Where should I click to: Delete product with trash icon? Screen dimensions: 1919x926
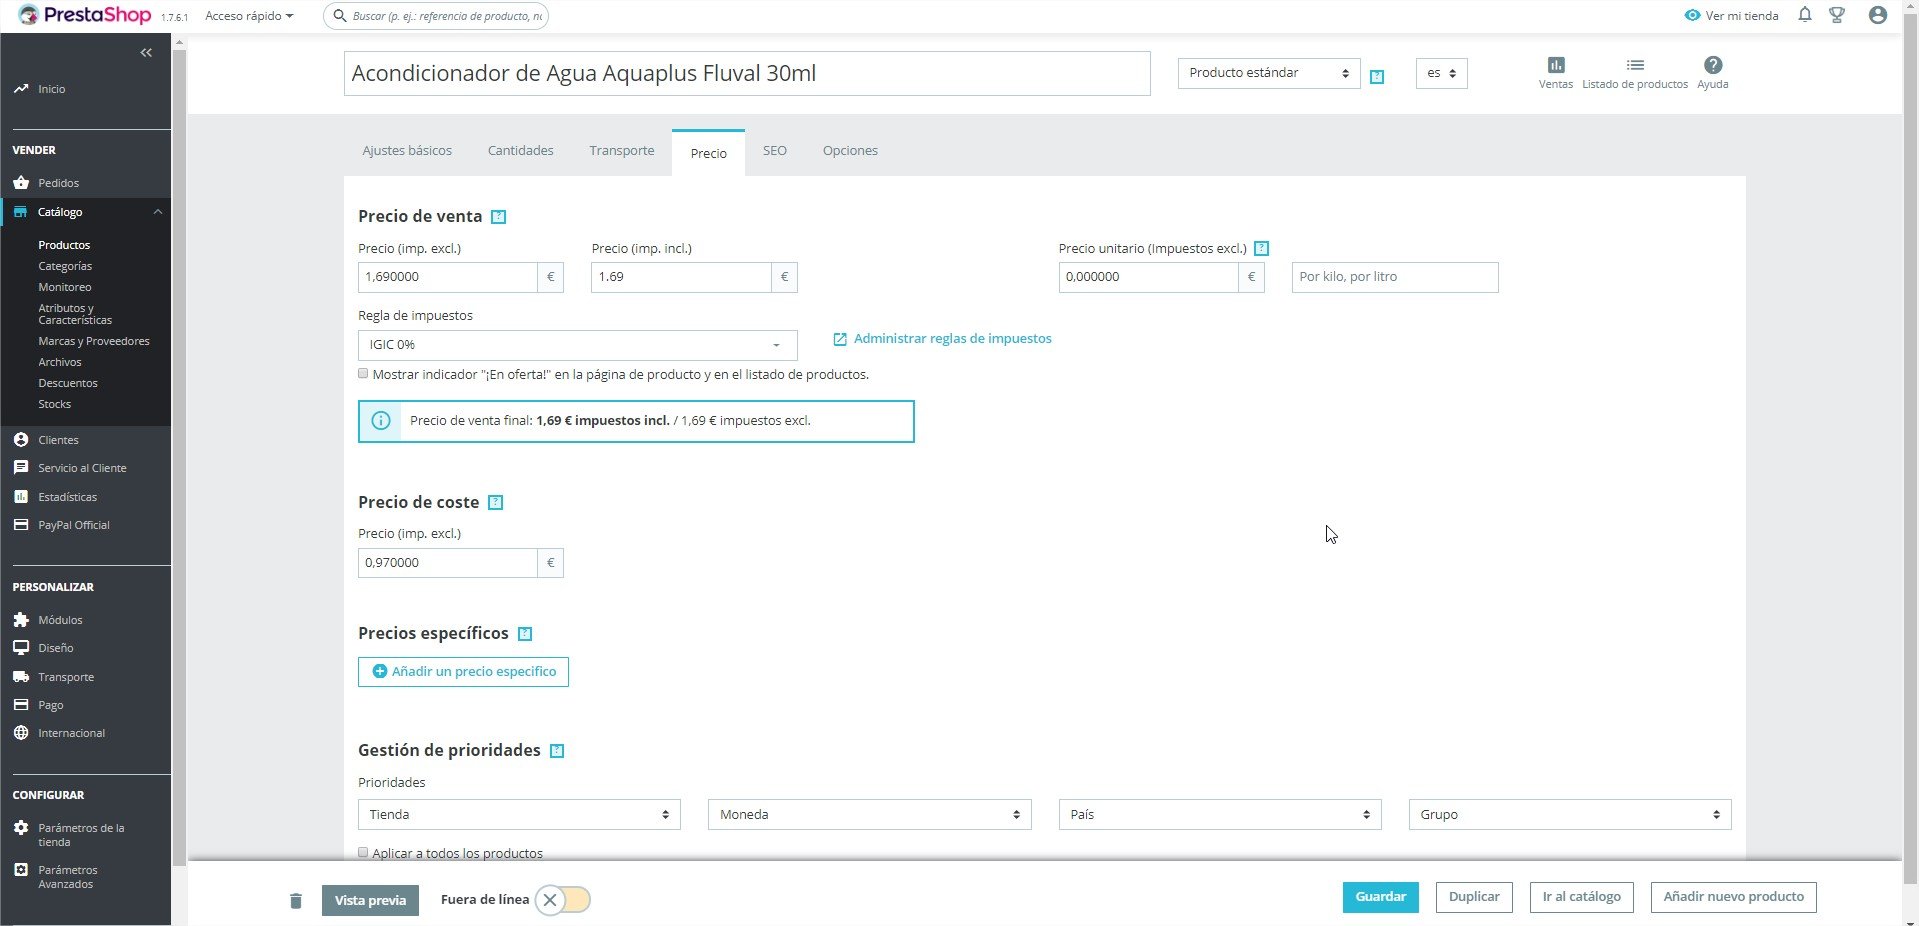pyautogui.click(x=295, y=901)
